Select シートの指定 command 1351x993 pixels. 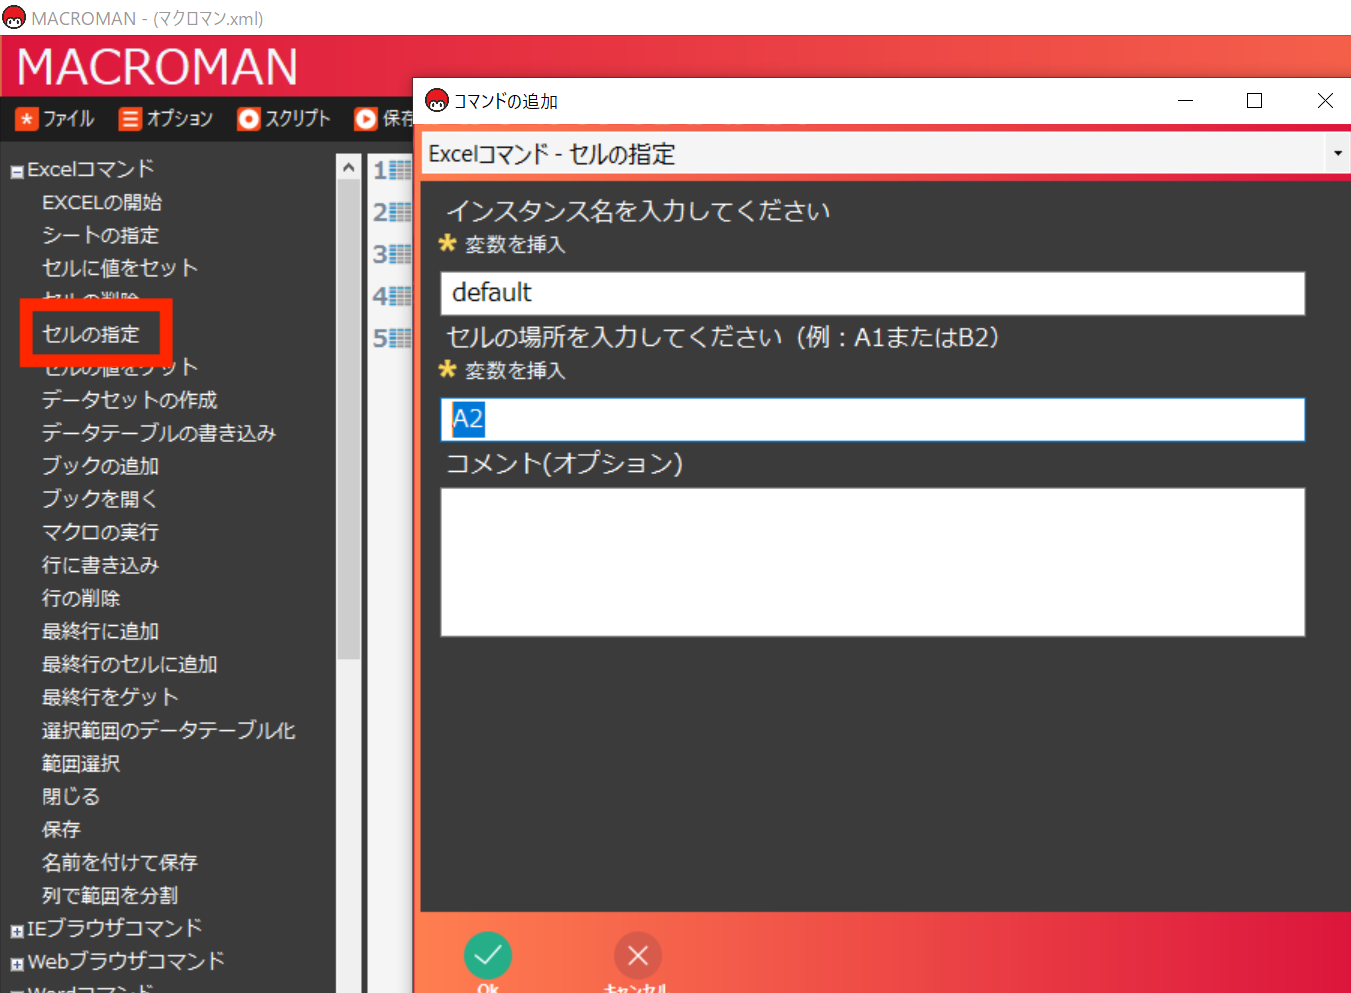[x=100, y=235]
